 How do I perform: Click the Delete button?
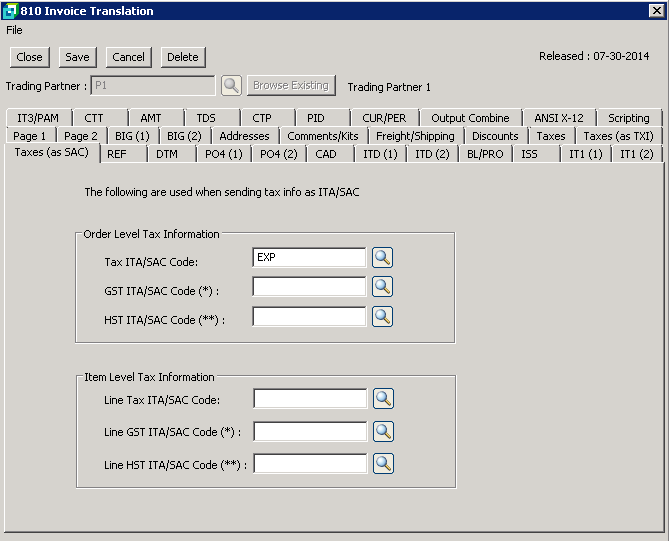pyautogui.click(x=182, y=58)
